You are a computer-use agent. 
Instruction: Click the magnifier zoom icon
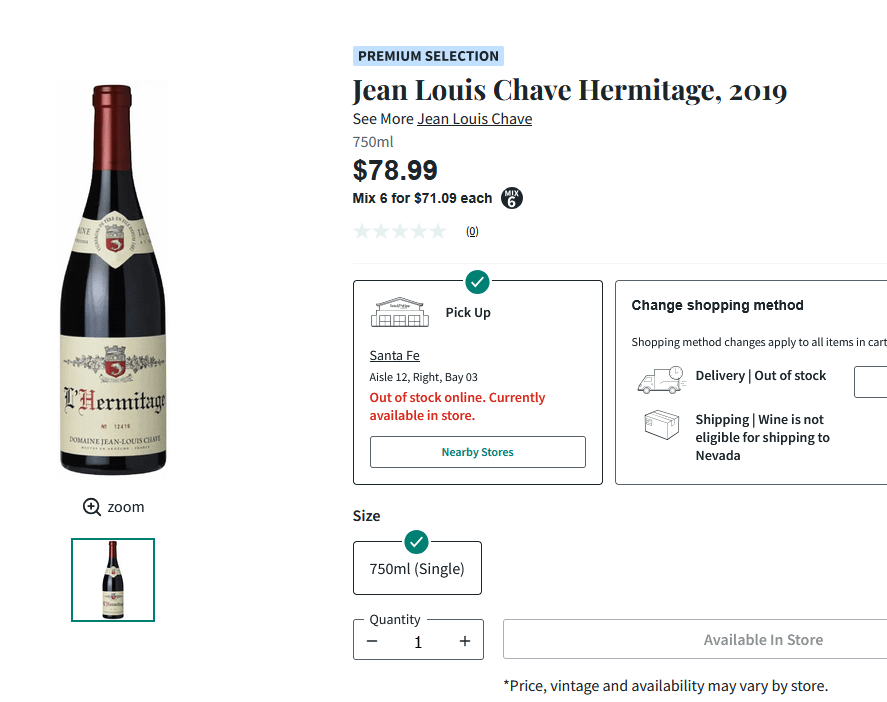(92, 507)
